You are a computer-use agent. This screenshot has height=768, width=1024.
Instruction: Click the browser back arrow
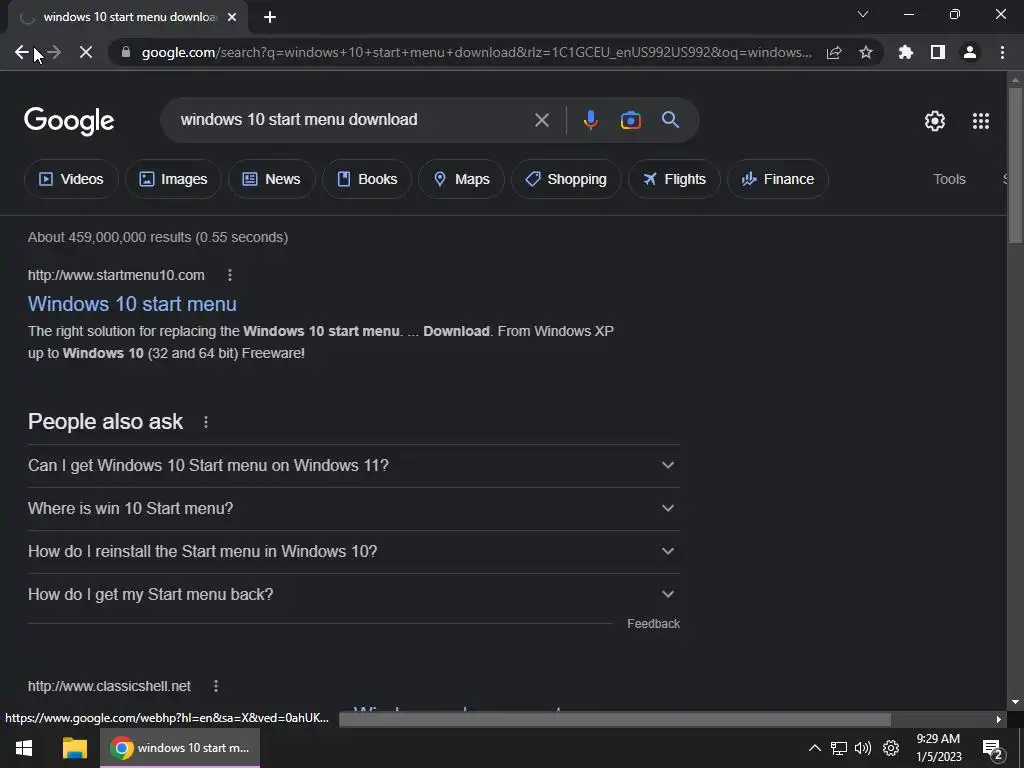(x=22, y=52)
